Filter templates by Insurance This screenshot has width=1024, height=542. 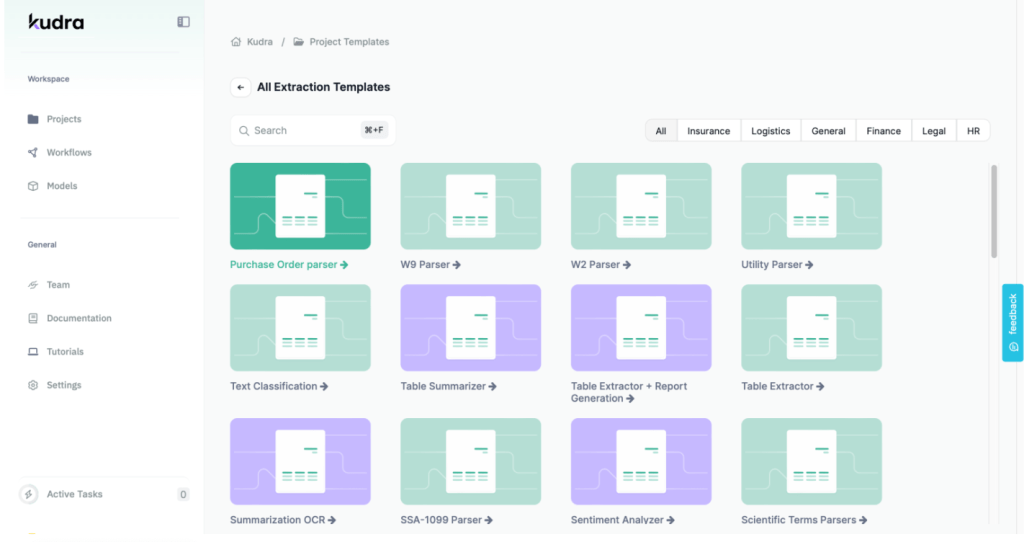click(709, 131)
